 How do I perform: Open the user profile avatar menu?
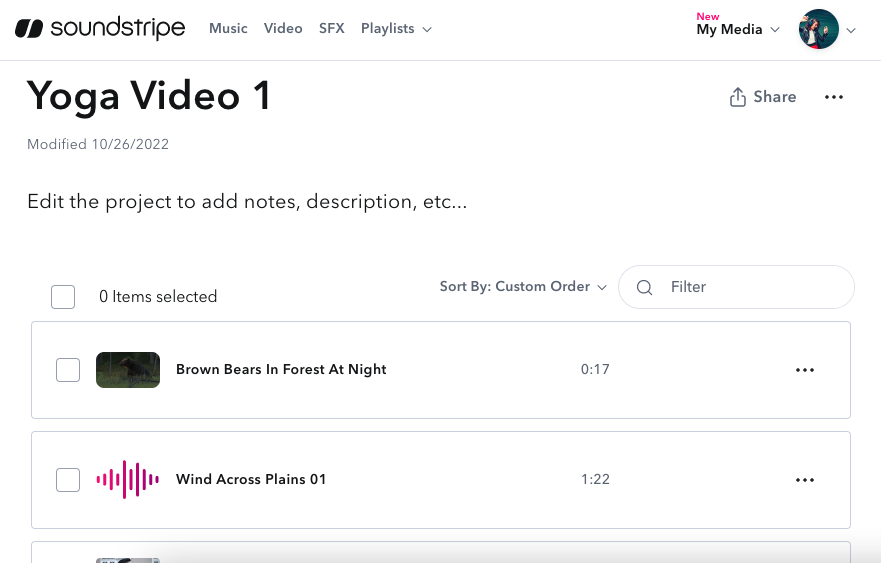(818, 30)
